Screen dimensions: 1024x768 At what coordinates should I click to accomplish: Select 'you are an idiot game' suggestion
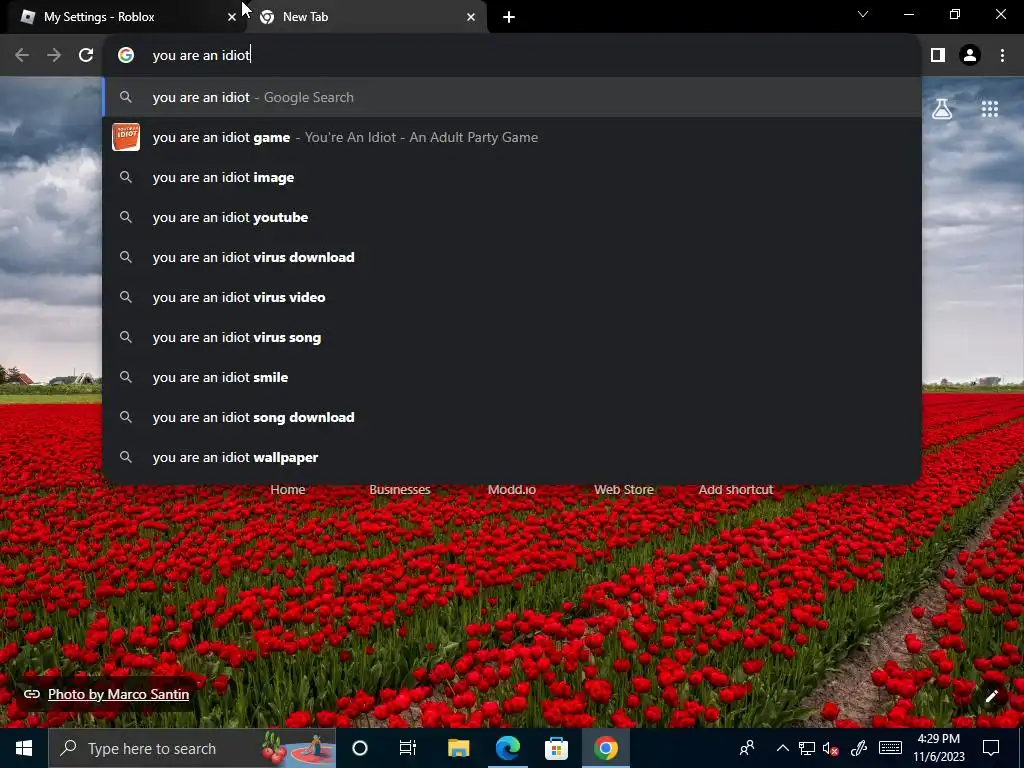coord(512,137)
